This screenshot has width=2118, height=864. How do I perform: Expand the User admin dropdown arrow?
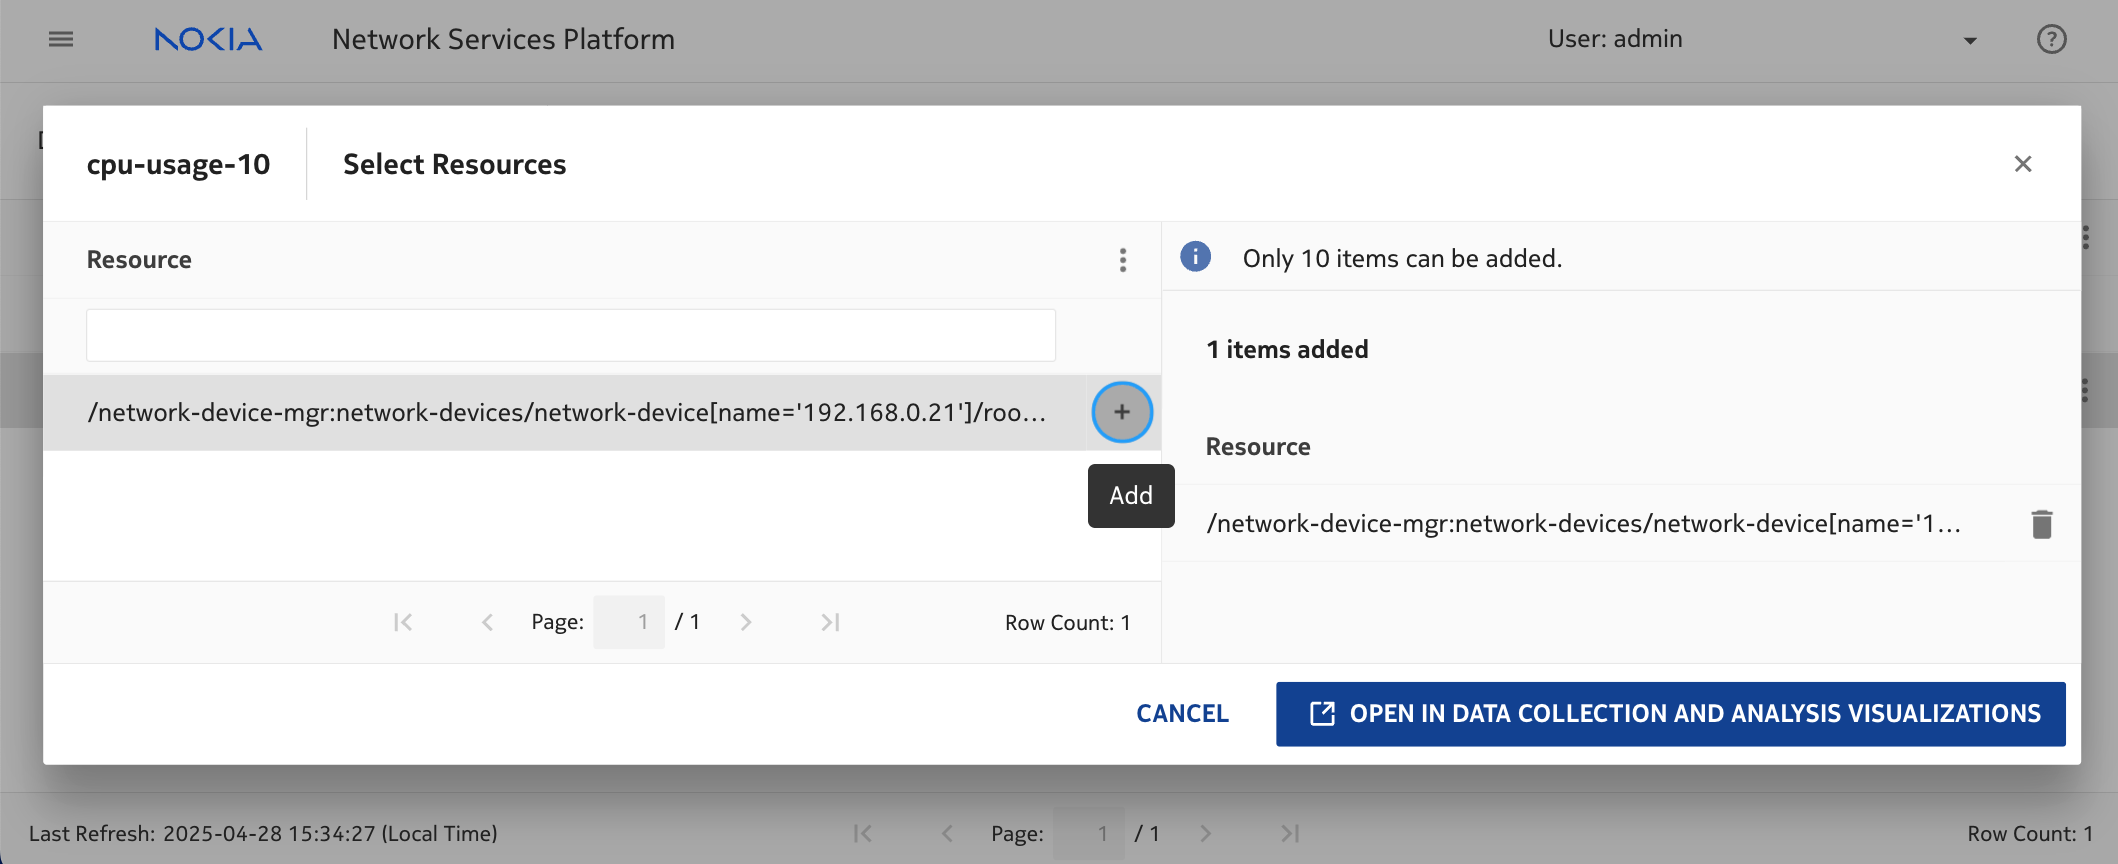pyautogui.click(x=1969, y=41)
